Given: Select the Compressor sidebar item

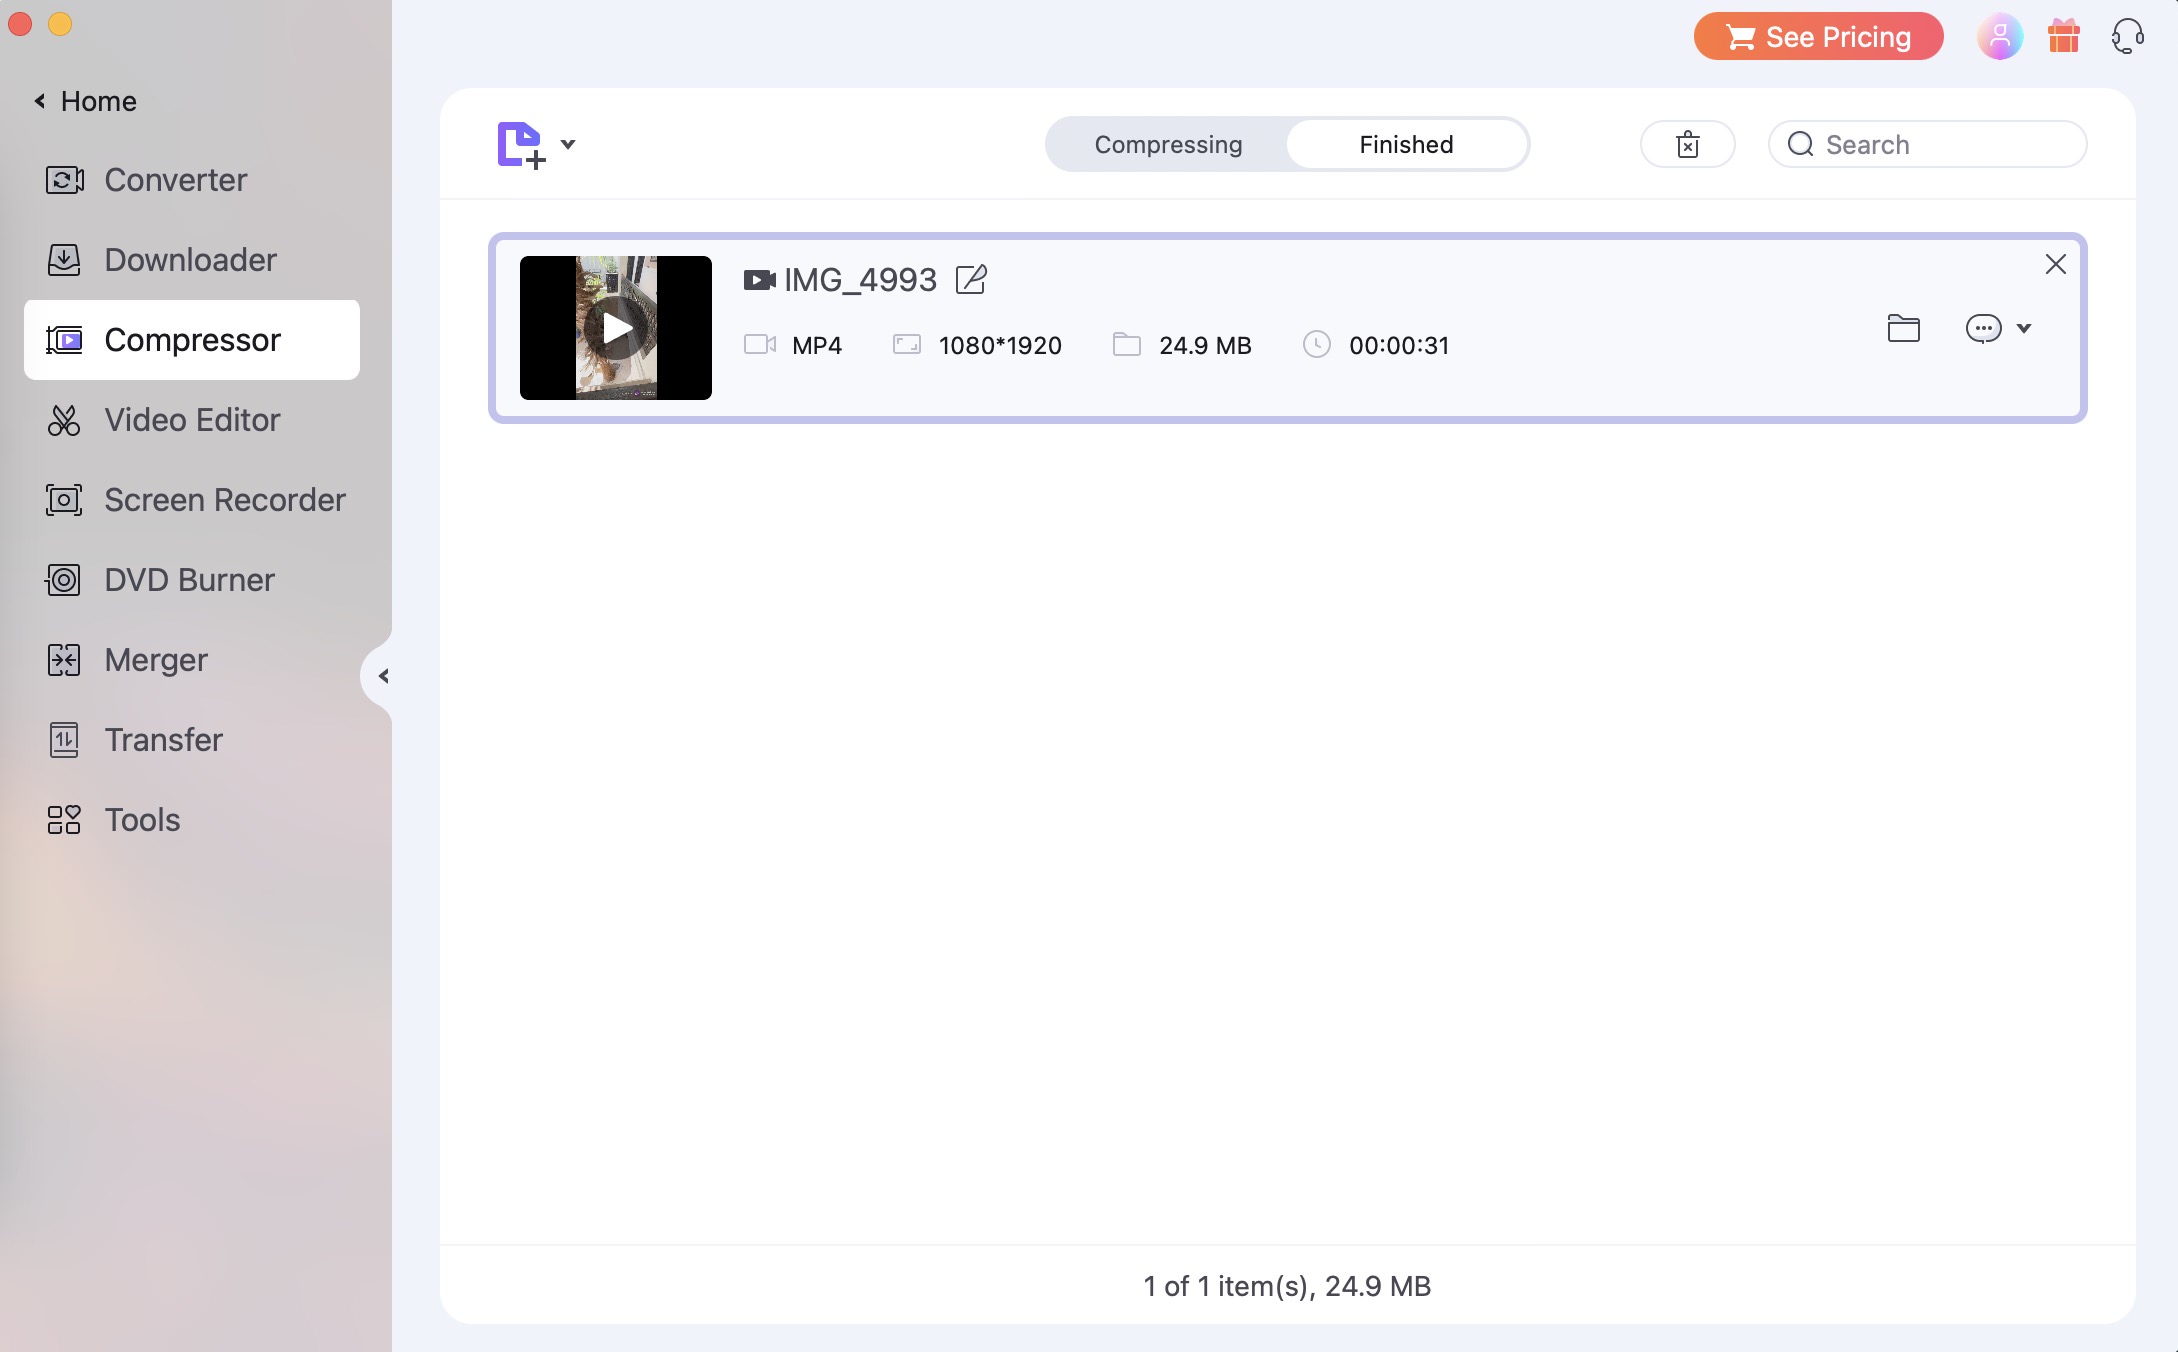Looking at the screenshot, I should (192, 340).
